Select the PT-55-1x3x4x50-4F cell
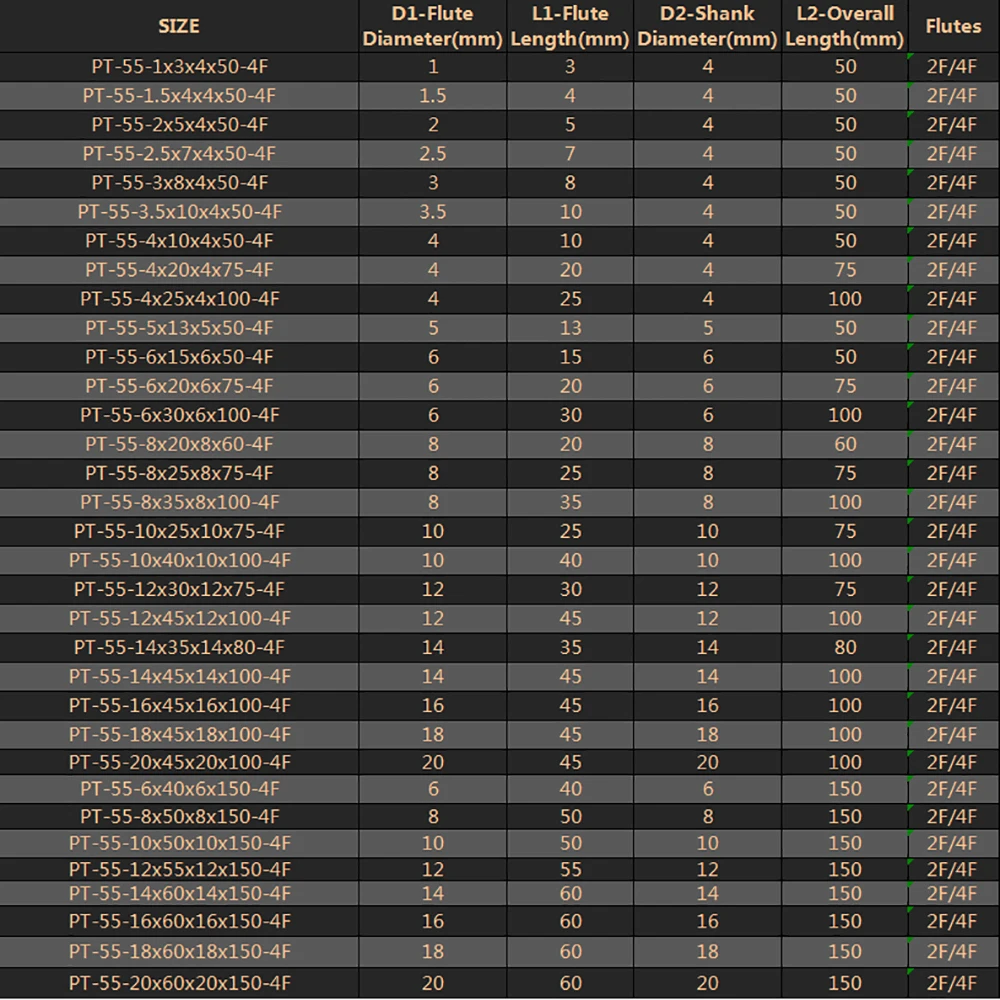Viewport: 1000px width, 1000px height. point(179,67)
